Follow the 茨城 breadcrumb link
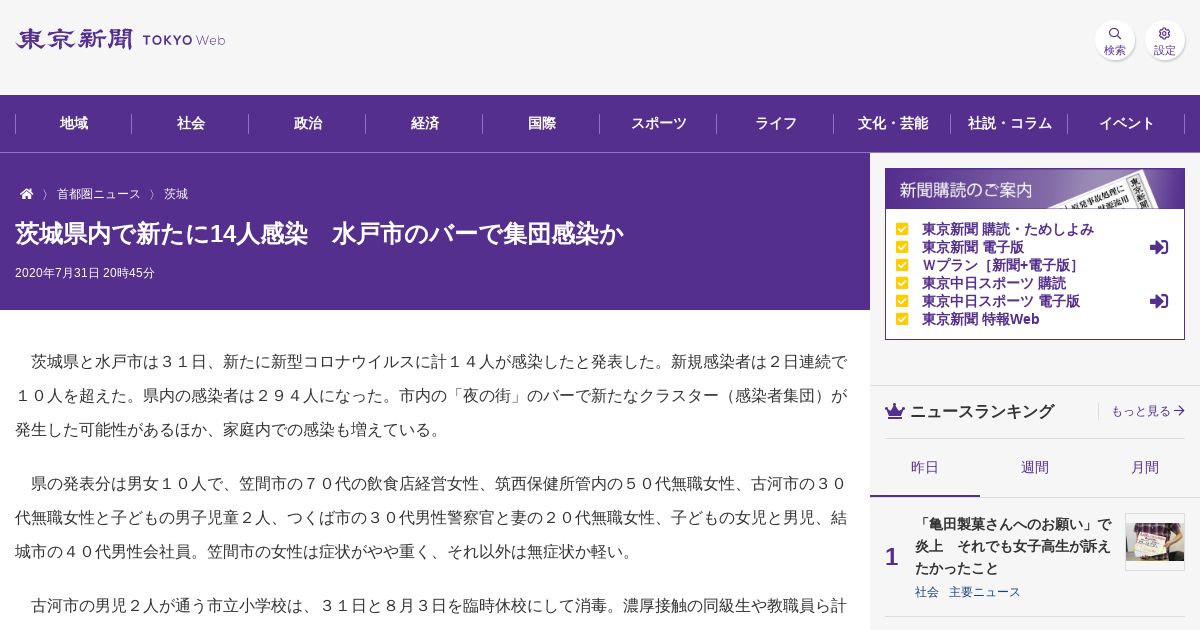The image size is (1200, 630). click(x=176, y=194)
